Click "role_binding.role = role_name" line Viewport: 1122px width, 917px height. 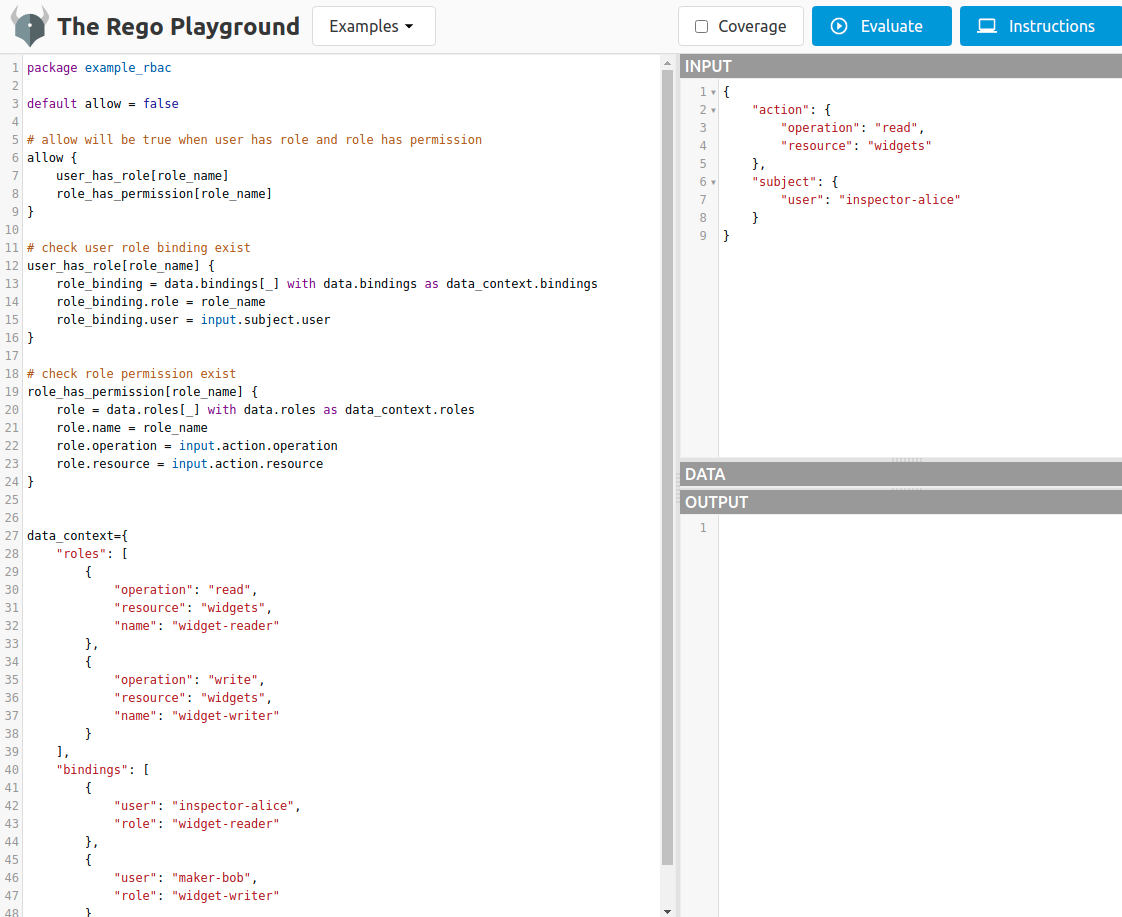pyautogui.click(x=160, y=302)
